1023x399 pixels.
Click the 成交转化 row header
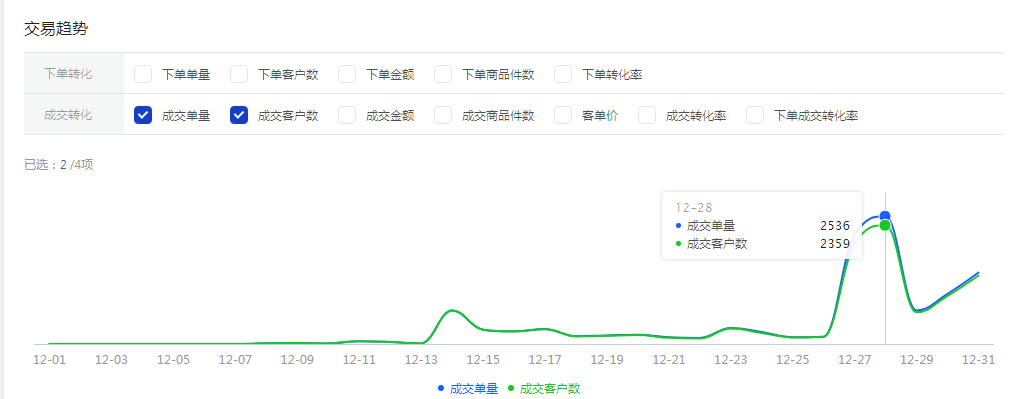click(x=68, y=115)
